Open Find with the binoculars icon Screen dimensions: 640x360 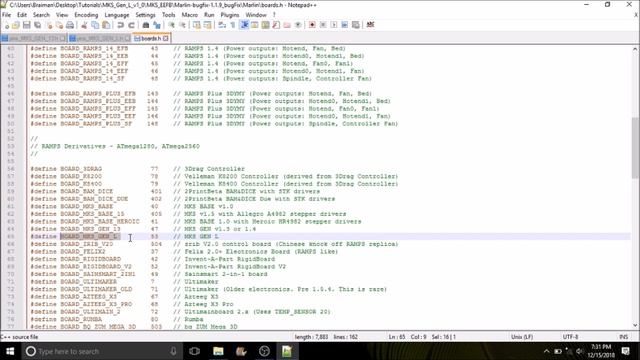[x=146, y=25]
